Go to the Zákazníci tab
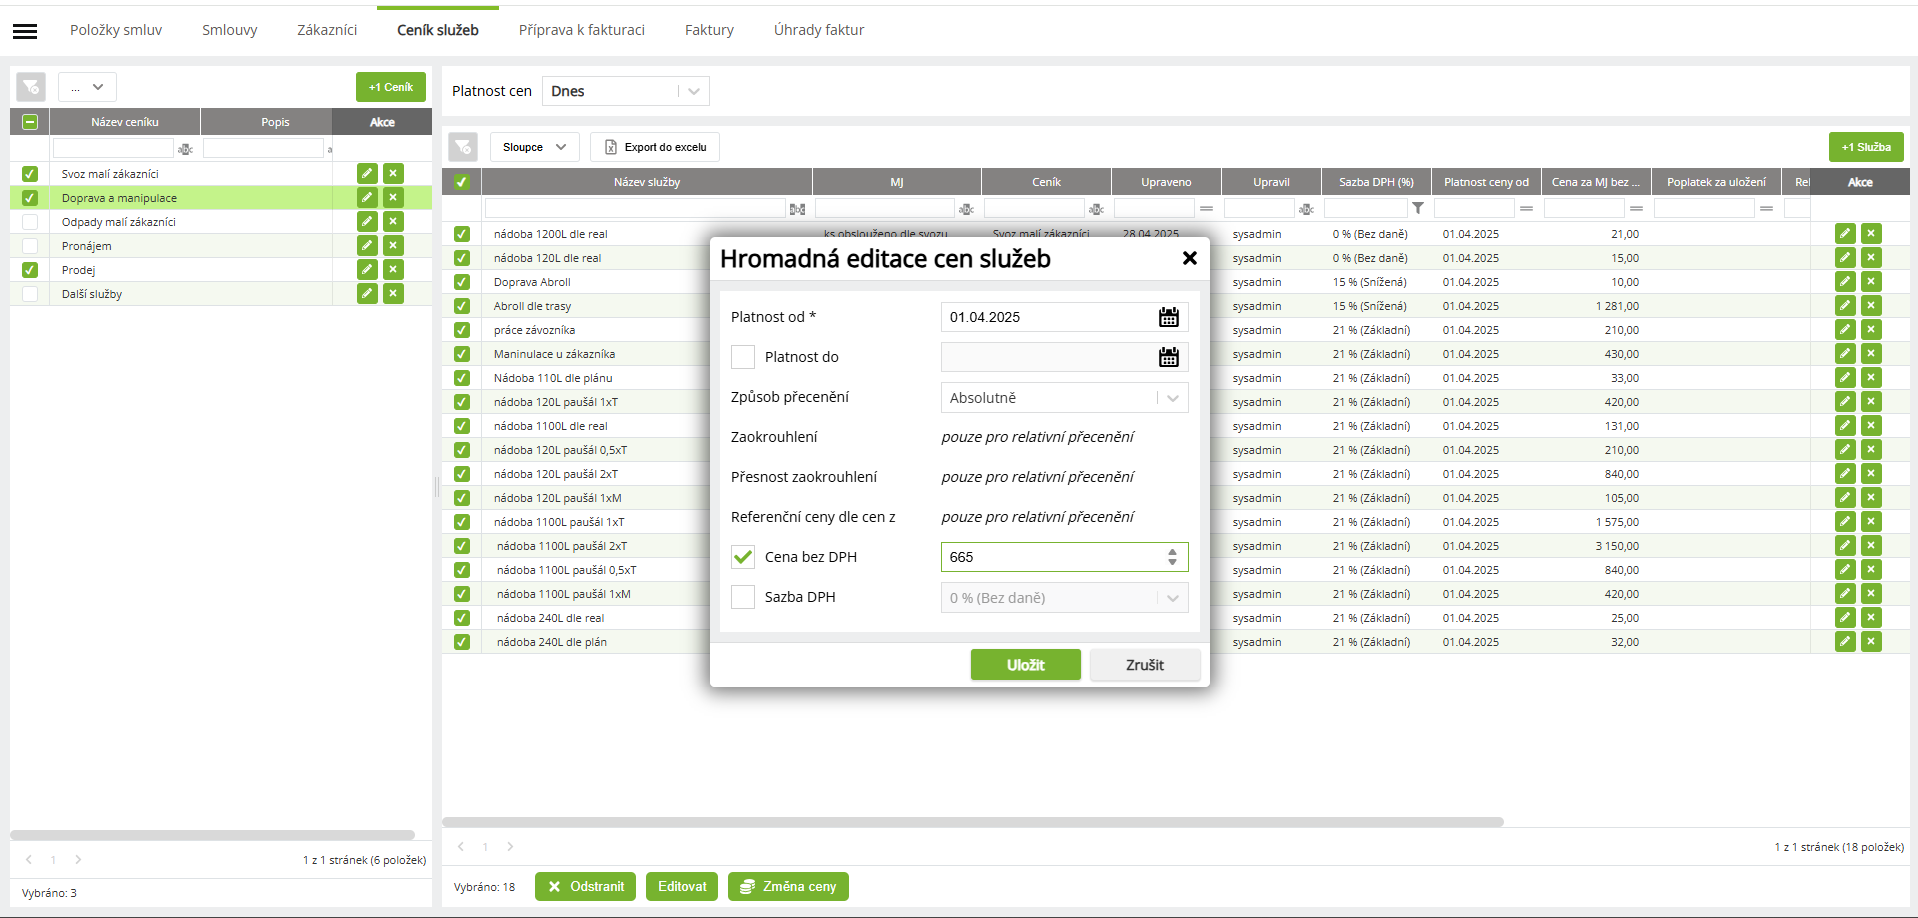The width and height of the screenshot is (1918, 918). click(x=327, y=30)
